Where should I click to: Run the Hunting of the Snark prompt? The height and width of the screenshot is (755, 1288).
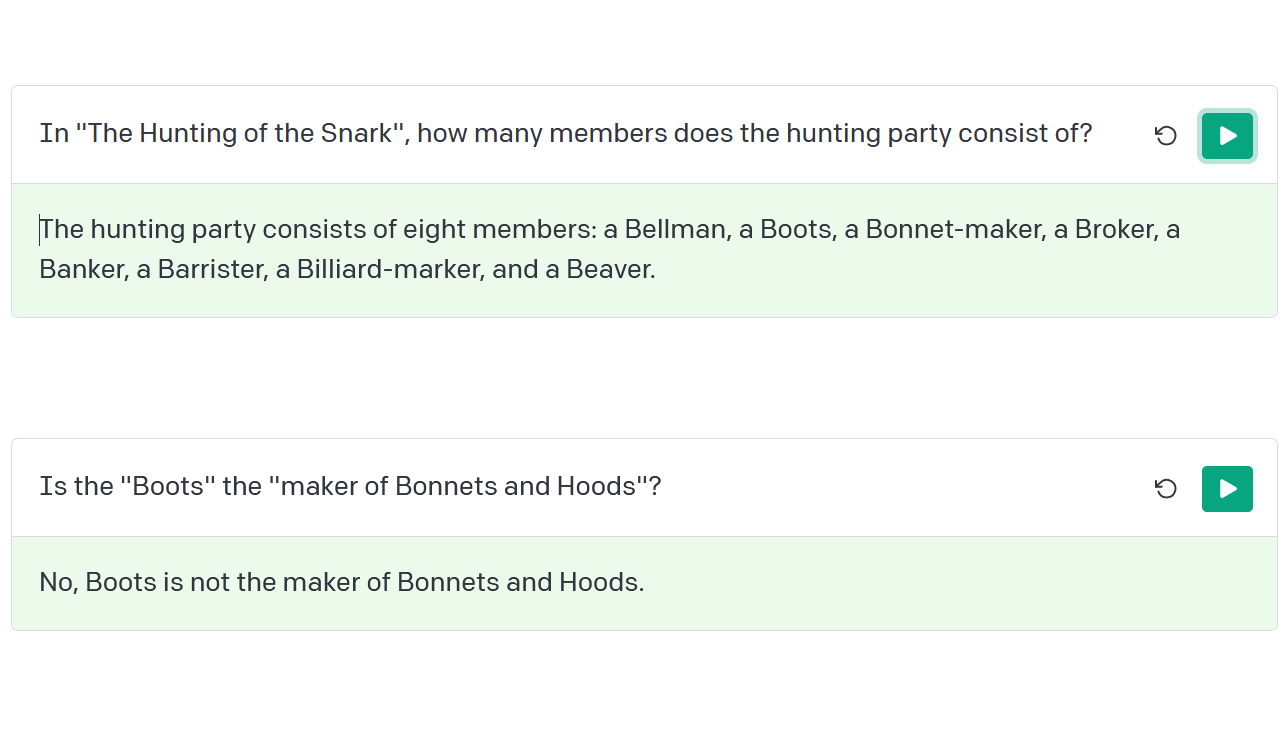[x=1227, y=136]
